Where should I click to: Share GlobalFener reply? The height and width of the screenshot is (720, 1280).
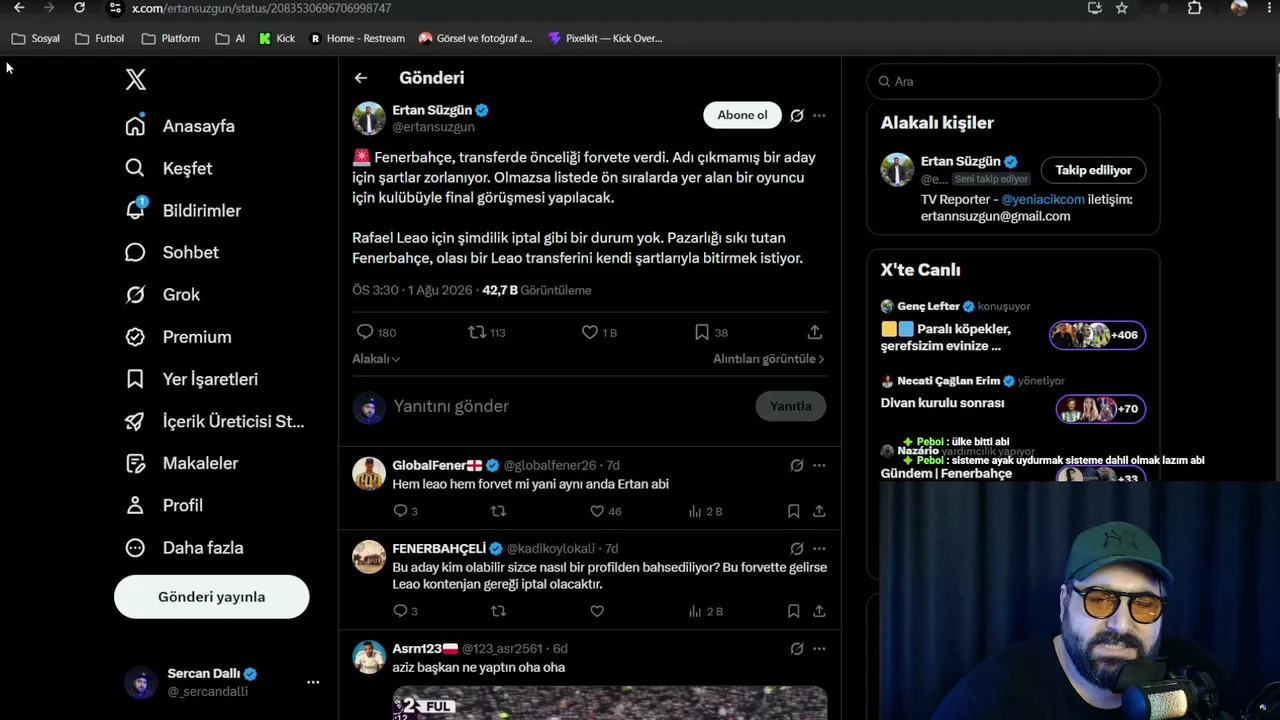819,511
